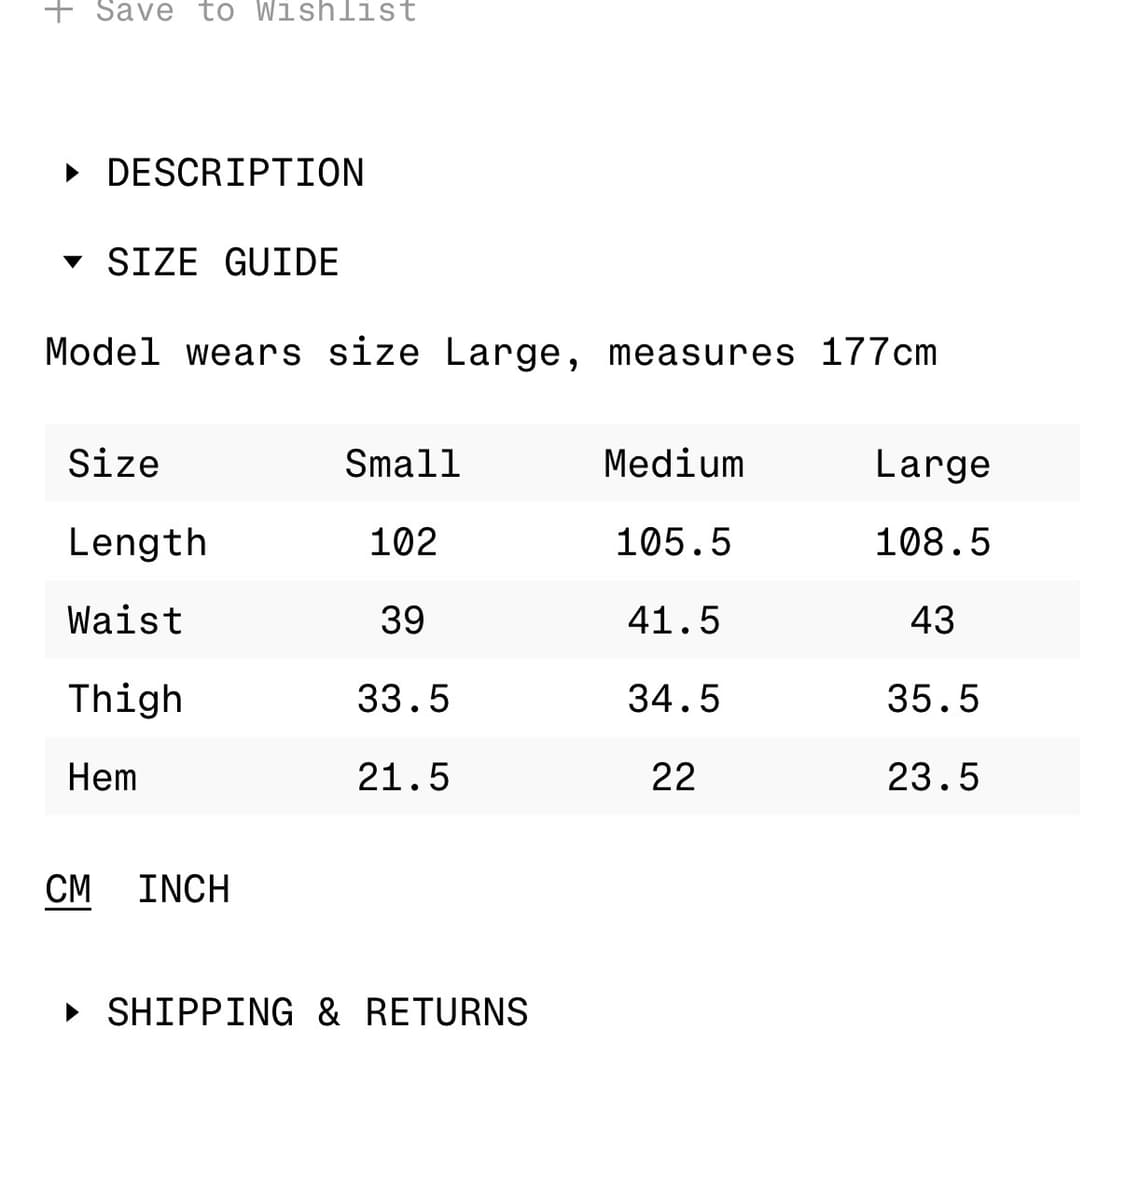Open the SHIPPING & RETURNS heading
Image resolution: width=1125 pixels, height=1184 pixels.
click(x=317, y=1012)
